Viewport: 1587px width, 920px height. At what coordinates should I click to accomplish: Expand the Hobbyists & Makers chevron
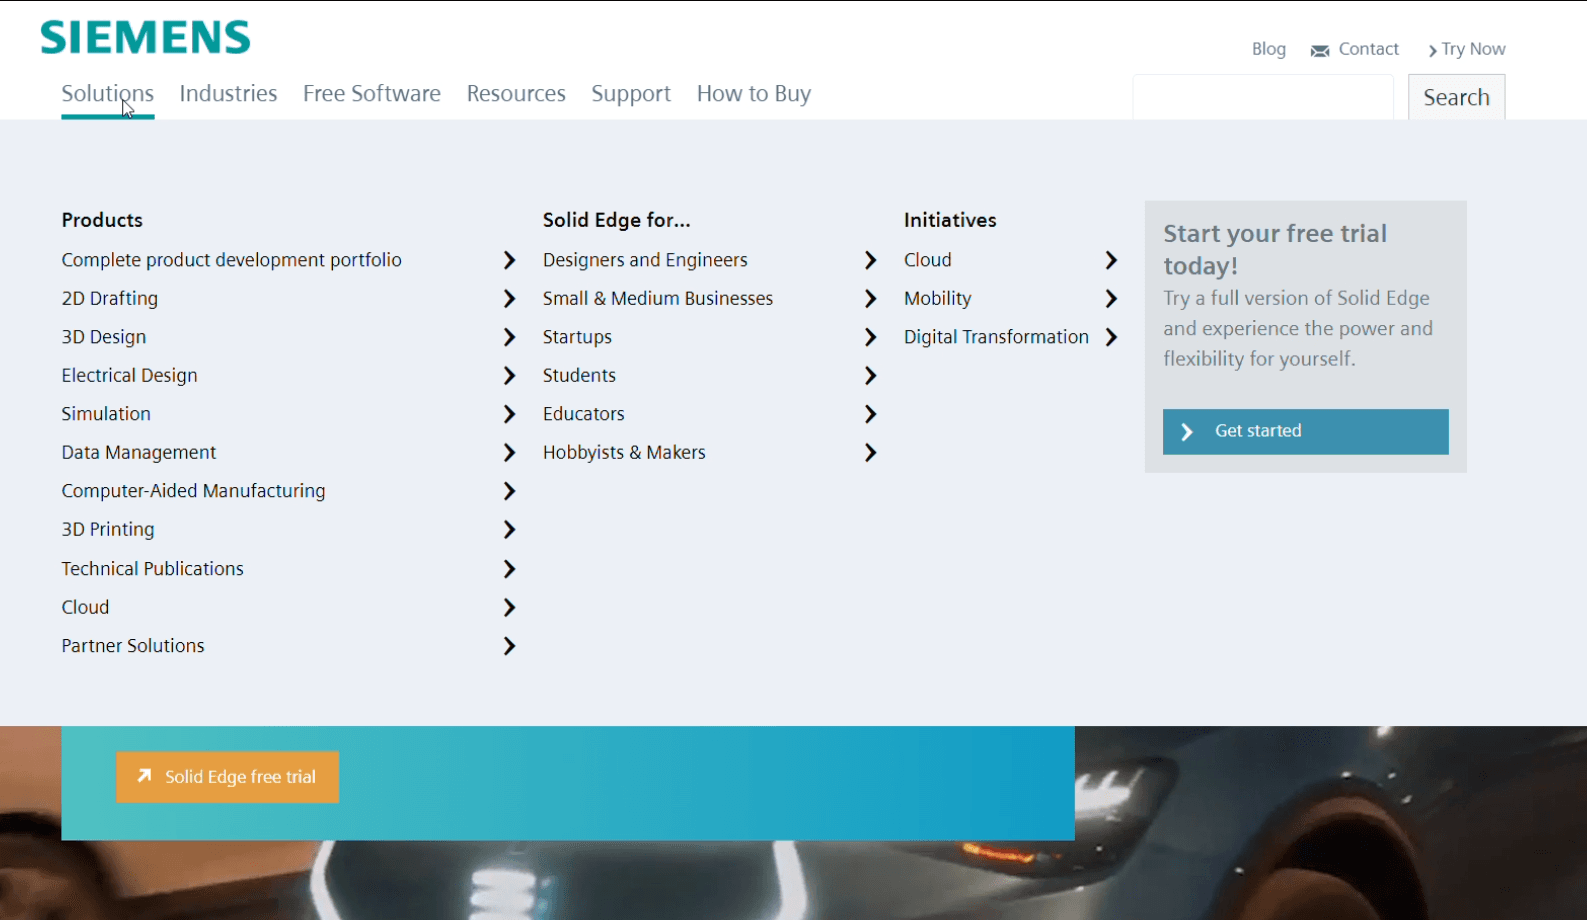[x=870, y=453]
